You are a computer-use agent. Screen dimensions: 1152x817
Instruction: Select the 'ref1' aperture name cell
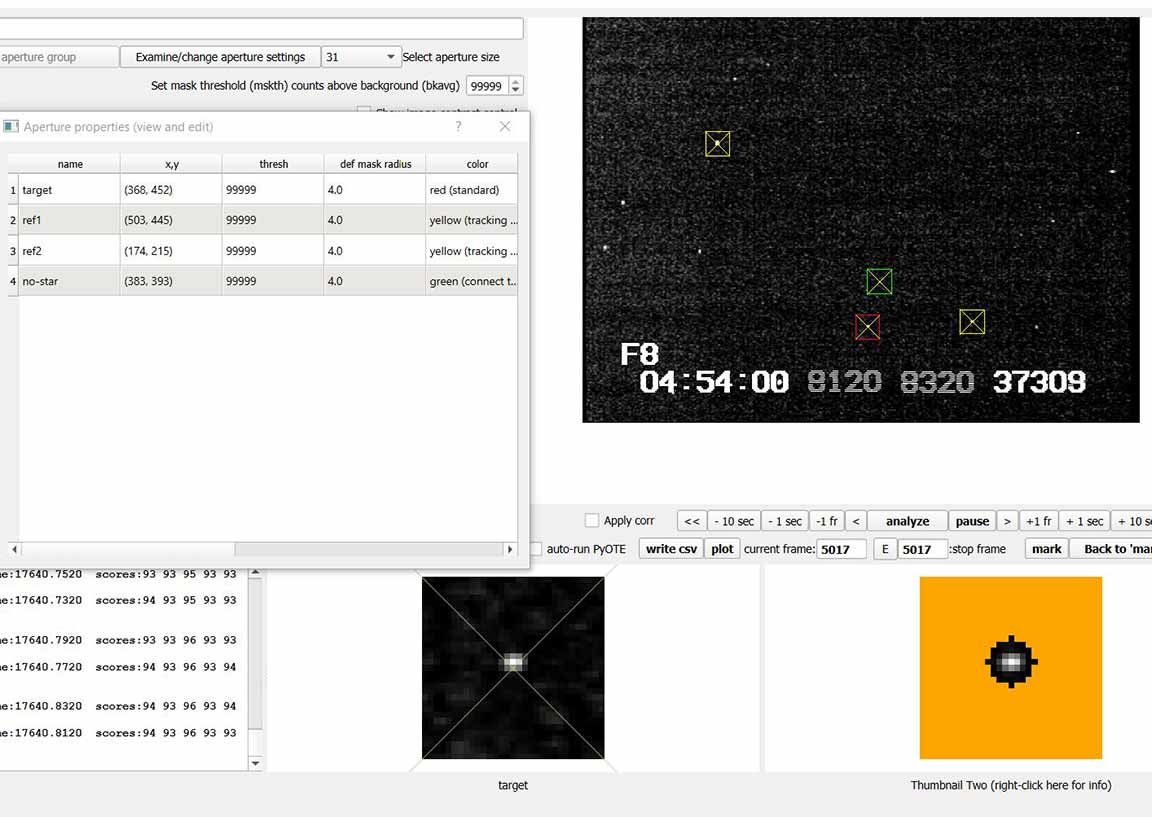(70, 220)
